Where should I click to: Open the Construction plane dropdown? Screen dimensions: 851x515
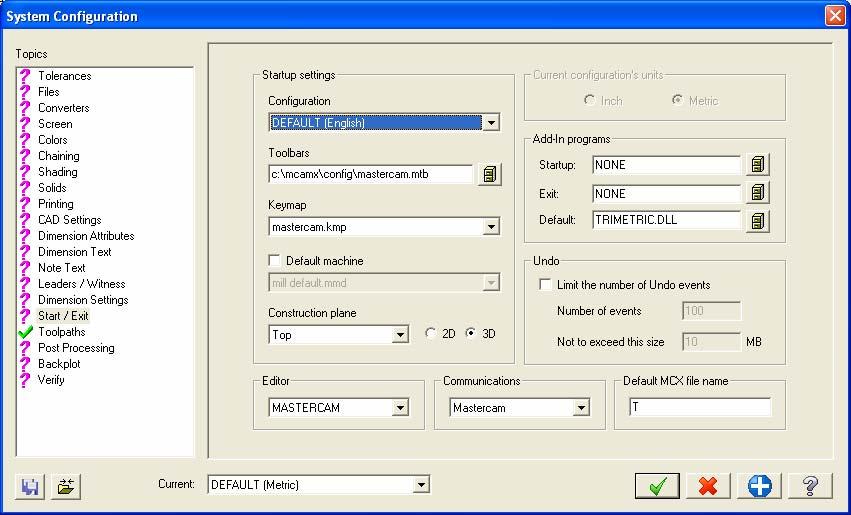tap(401, 335)
